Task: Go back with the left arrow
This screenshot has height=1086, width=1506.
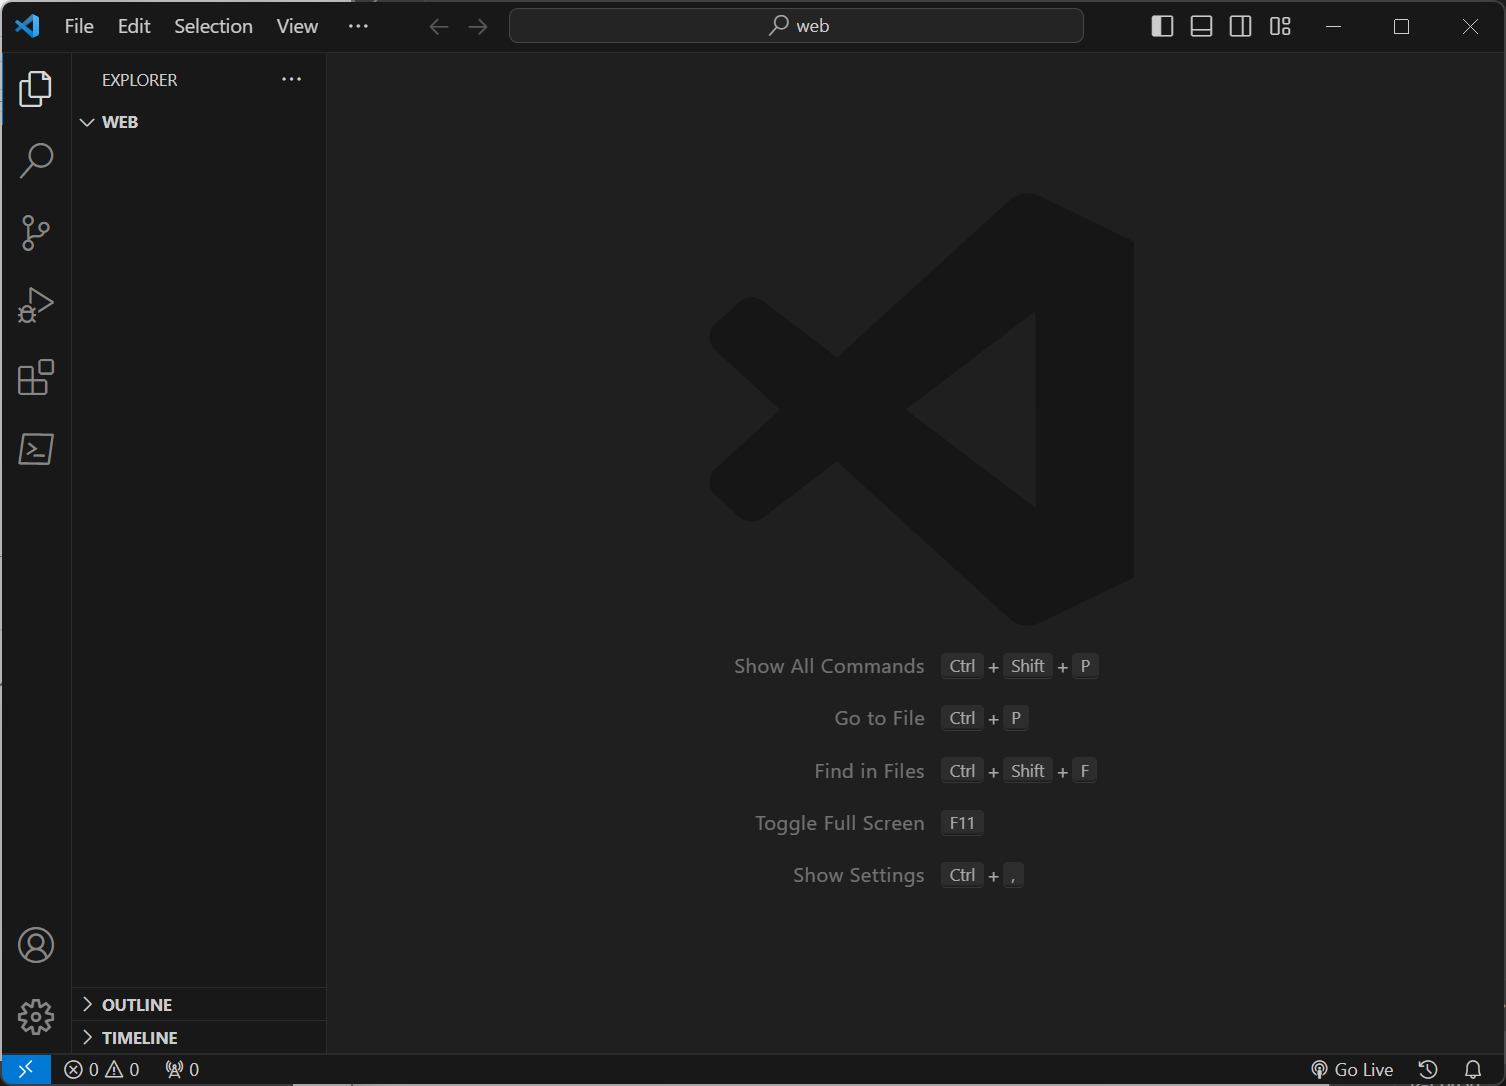Action: point(438,26)
